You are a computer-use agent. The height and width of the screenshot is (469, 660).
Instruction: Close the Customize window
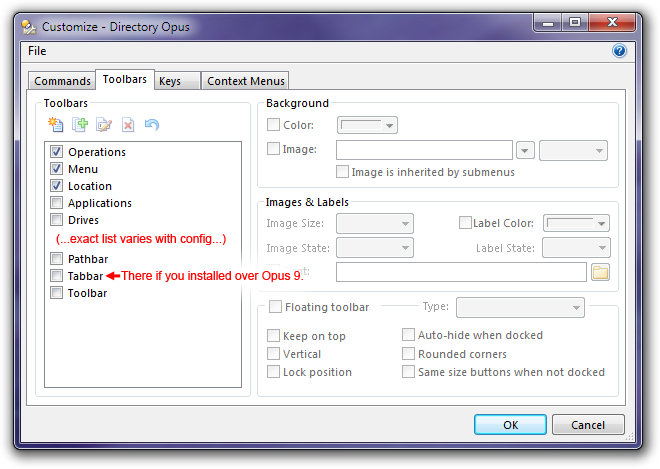612,22
